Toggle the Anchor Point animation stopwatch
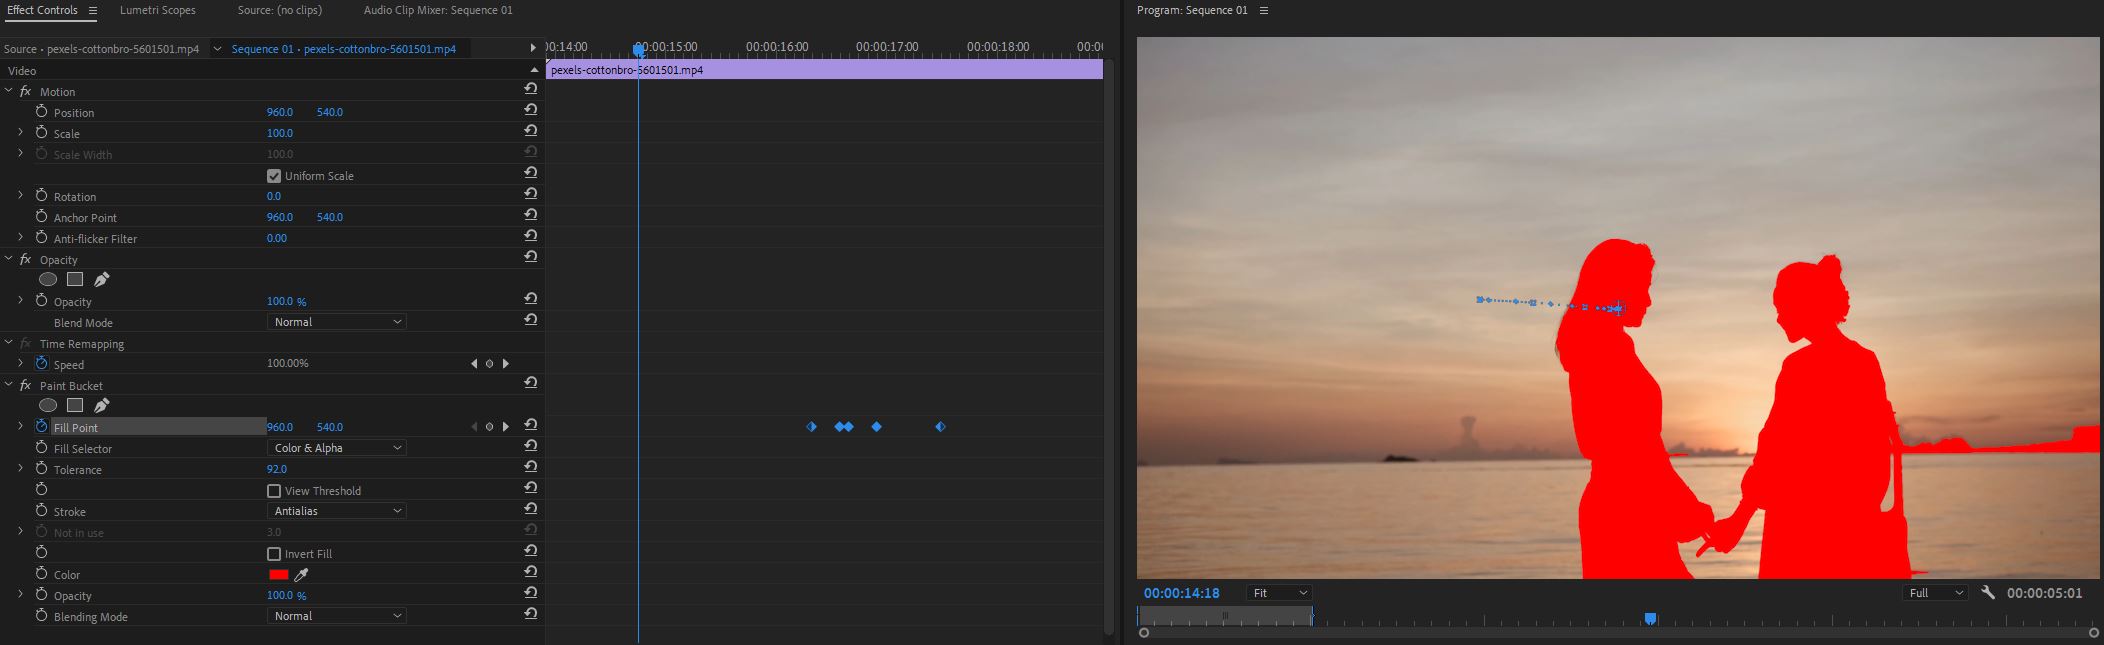Viewport: 2104px width, 645px height. [x=41, y=217]
